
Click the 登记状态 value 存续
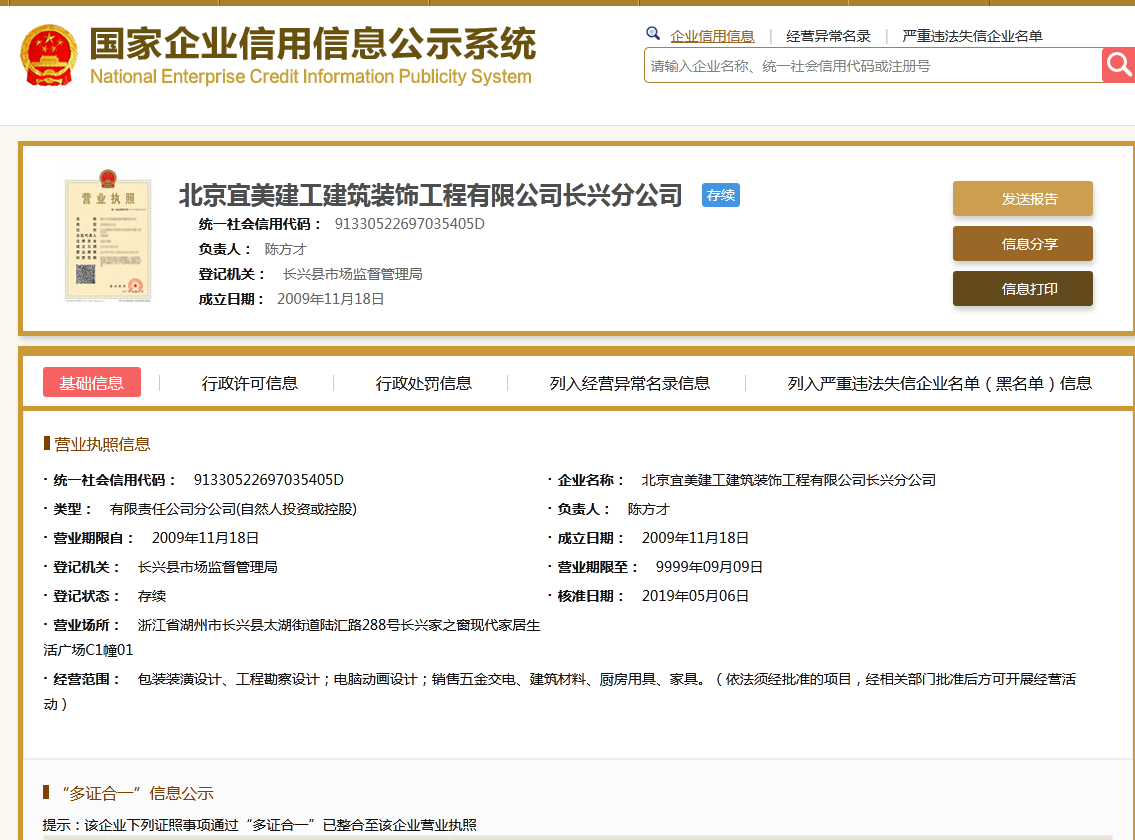tap(152, 596)
